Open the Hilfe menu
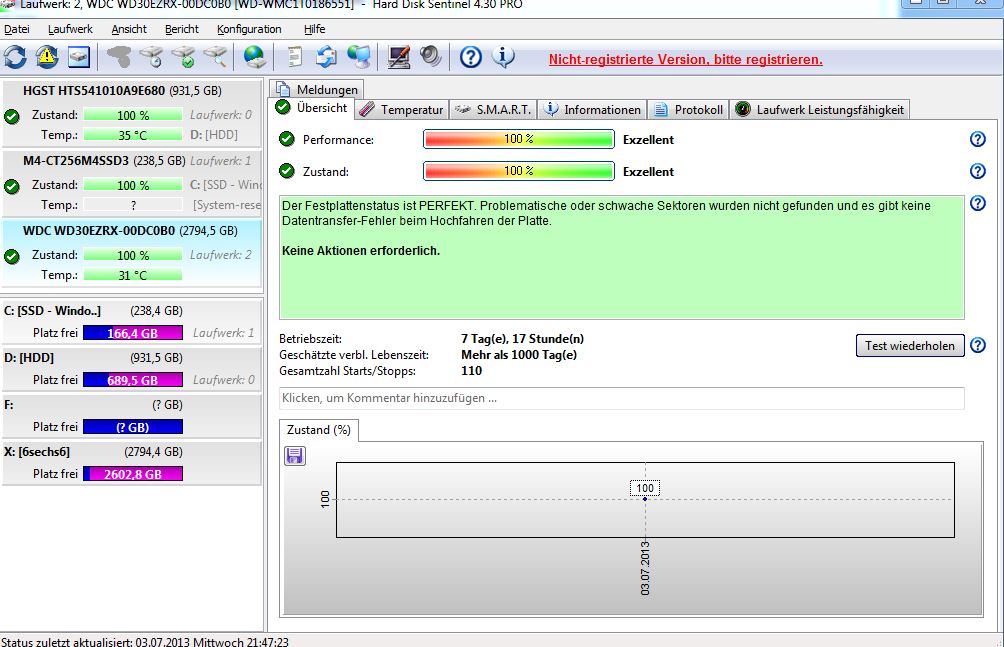Viewport: 1004px width, 647px height. tap(314, 29)
